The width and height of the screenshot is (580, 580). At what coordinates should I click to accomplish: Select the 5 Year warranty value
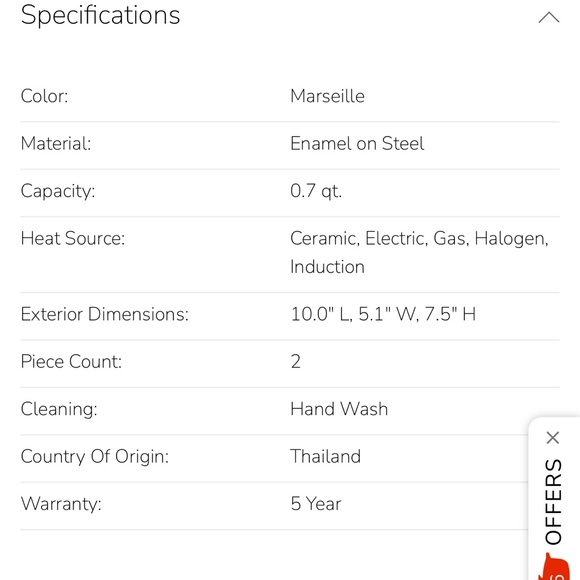coord(316,503)
